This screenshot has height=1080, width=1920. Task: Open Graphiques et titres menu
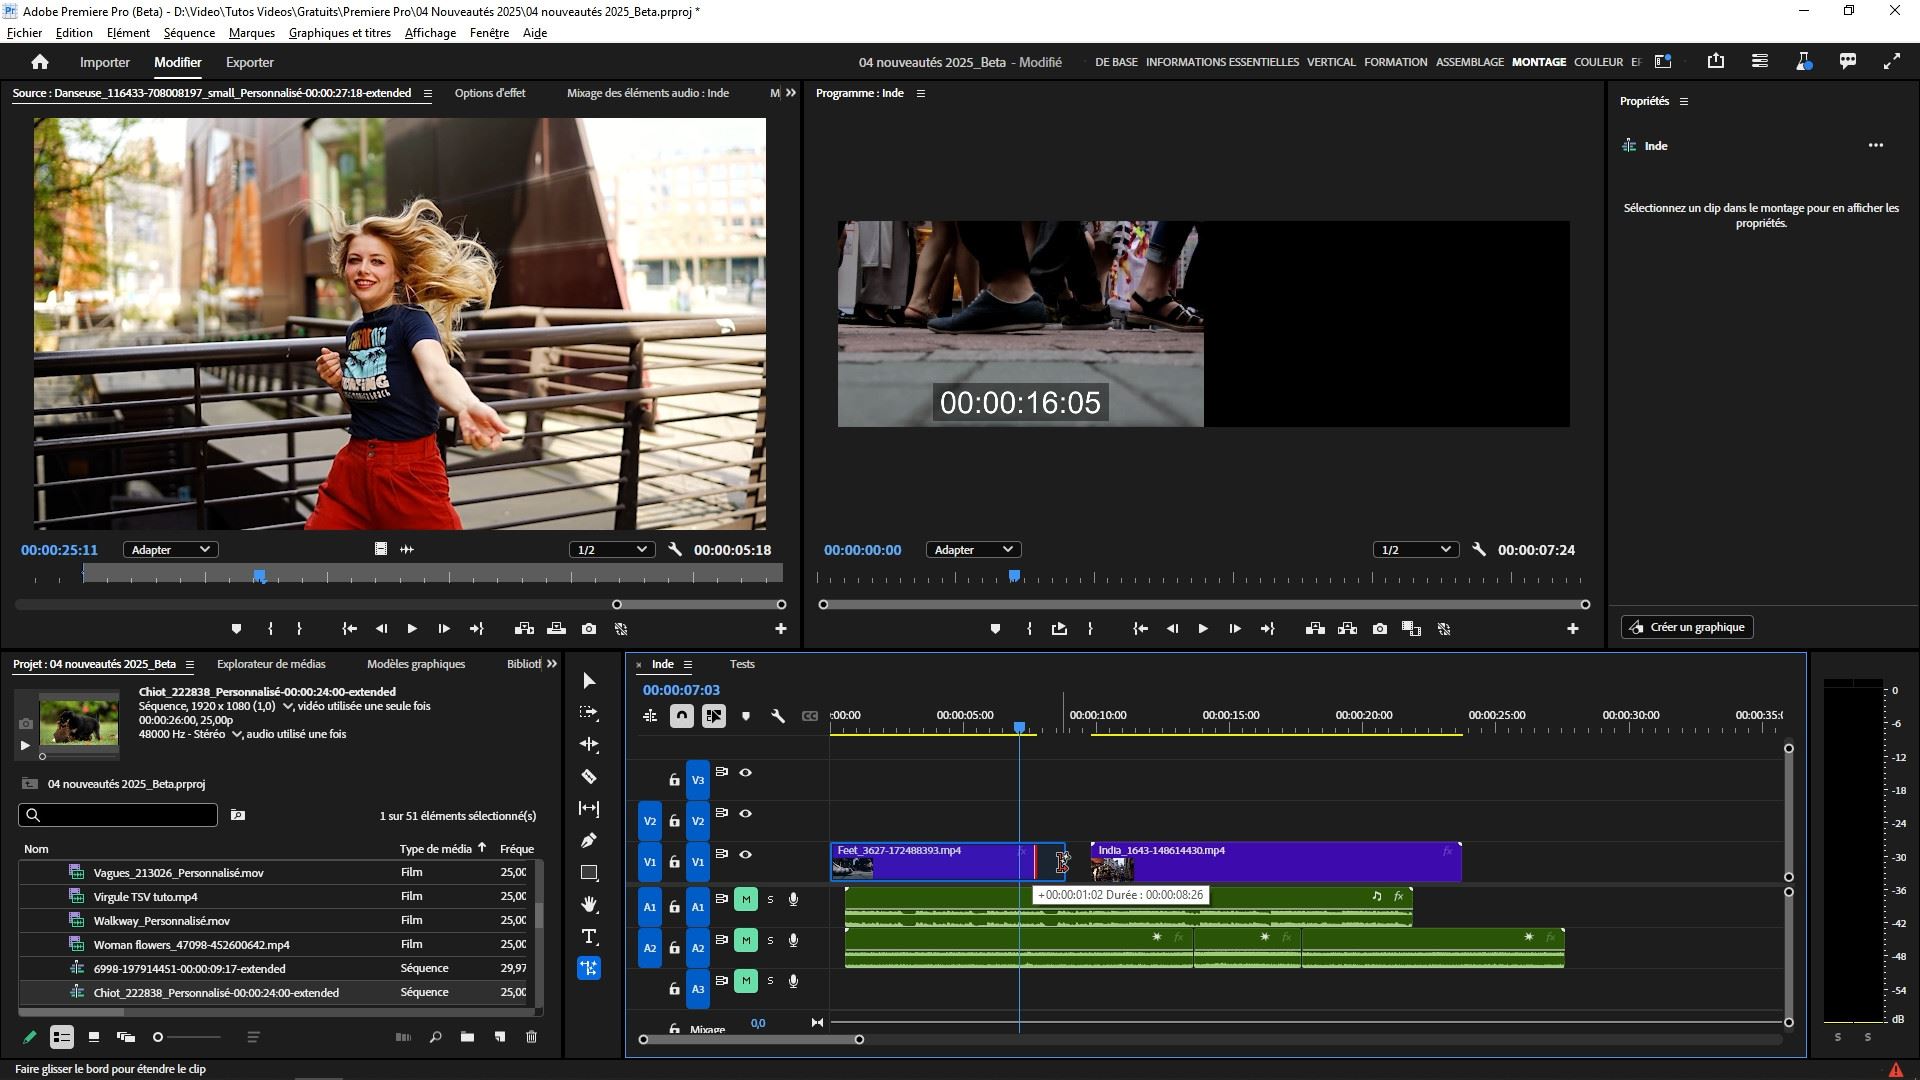click(340, 33)
